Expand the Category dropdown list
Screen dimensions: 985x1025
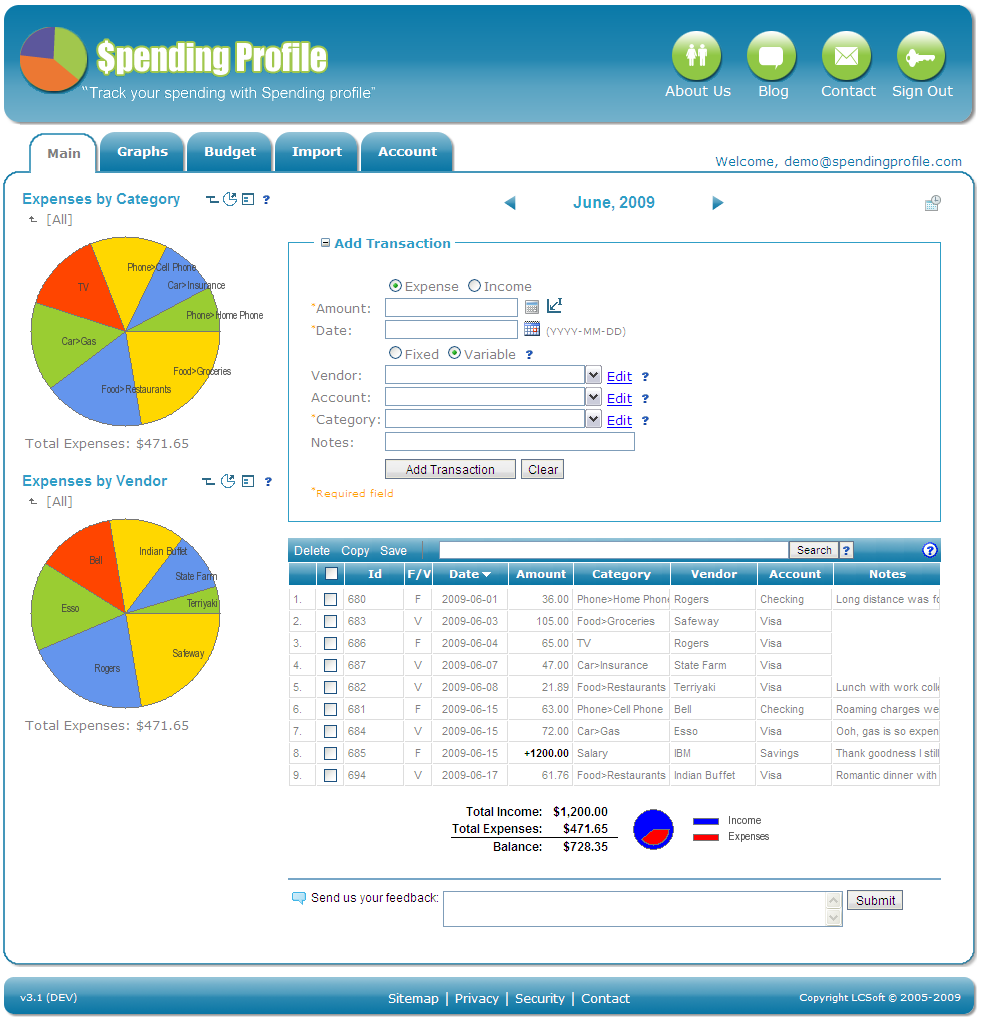594,419
